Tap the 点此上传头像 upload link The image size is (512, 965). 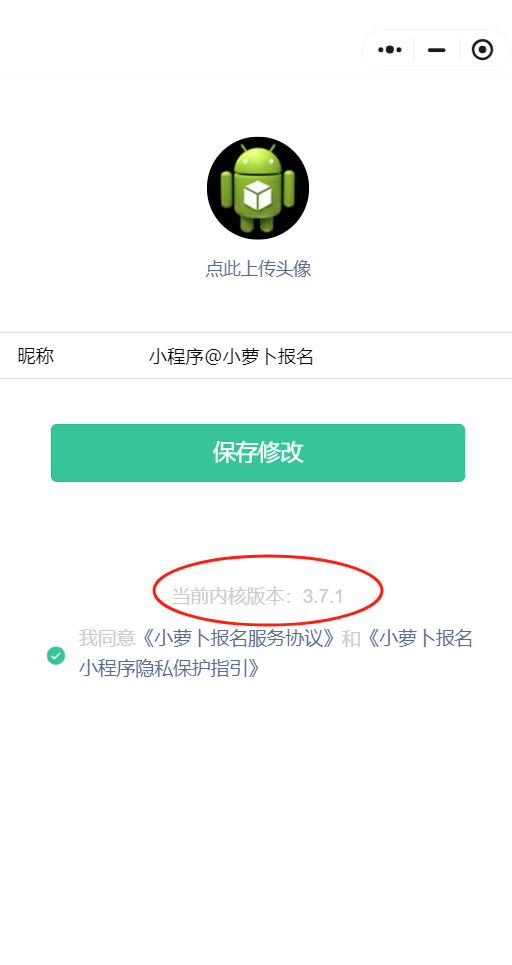tap(258, 269)
